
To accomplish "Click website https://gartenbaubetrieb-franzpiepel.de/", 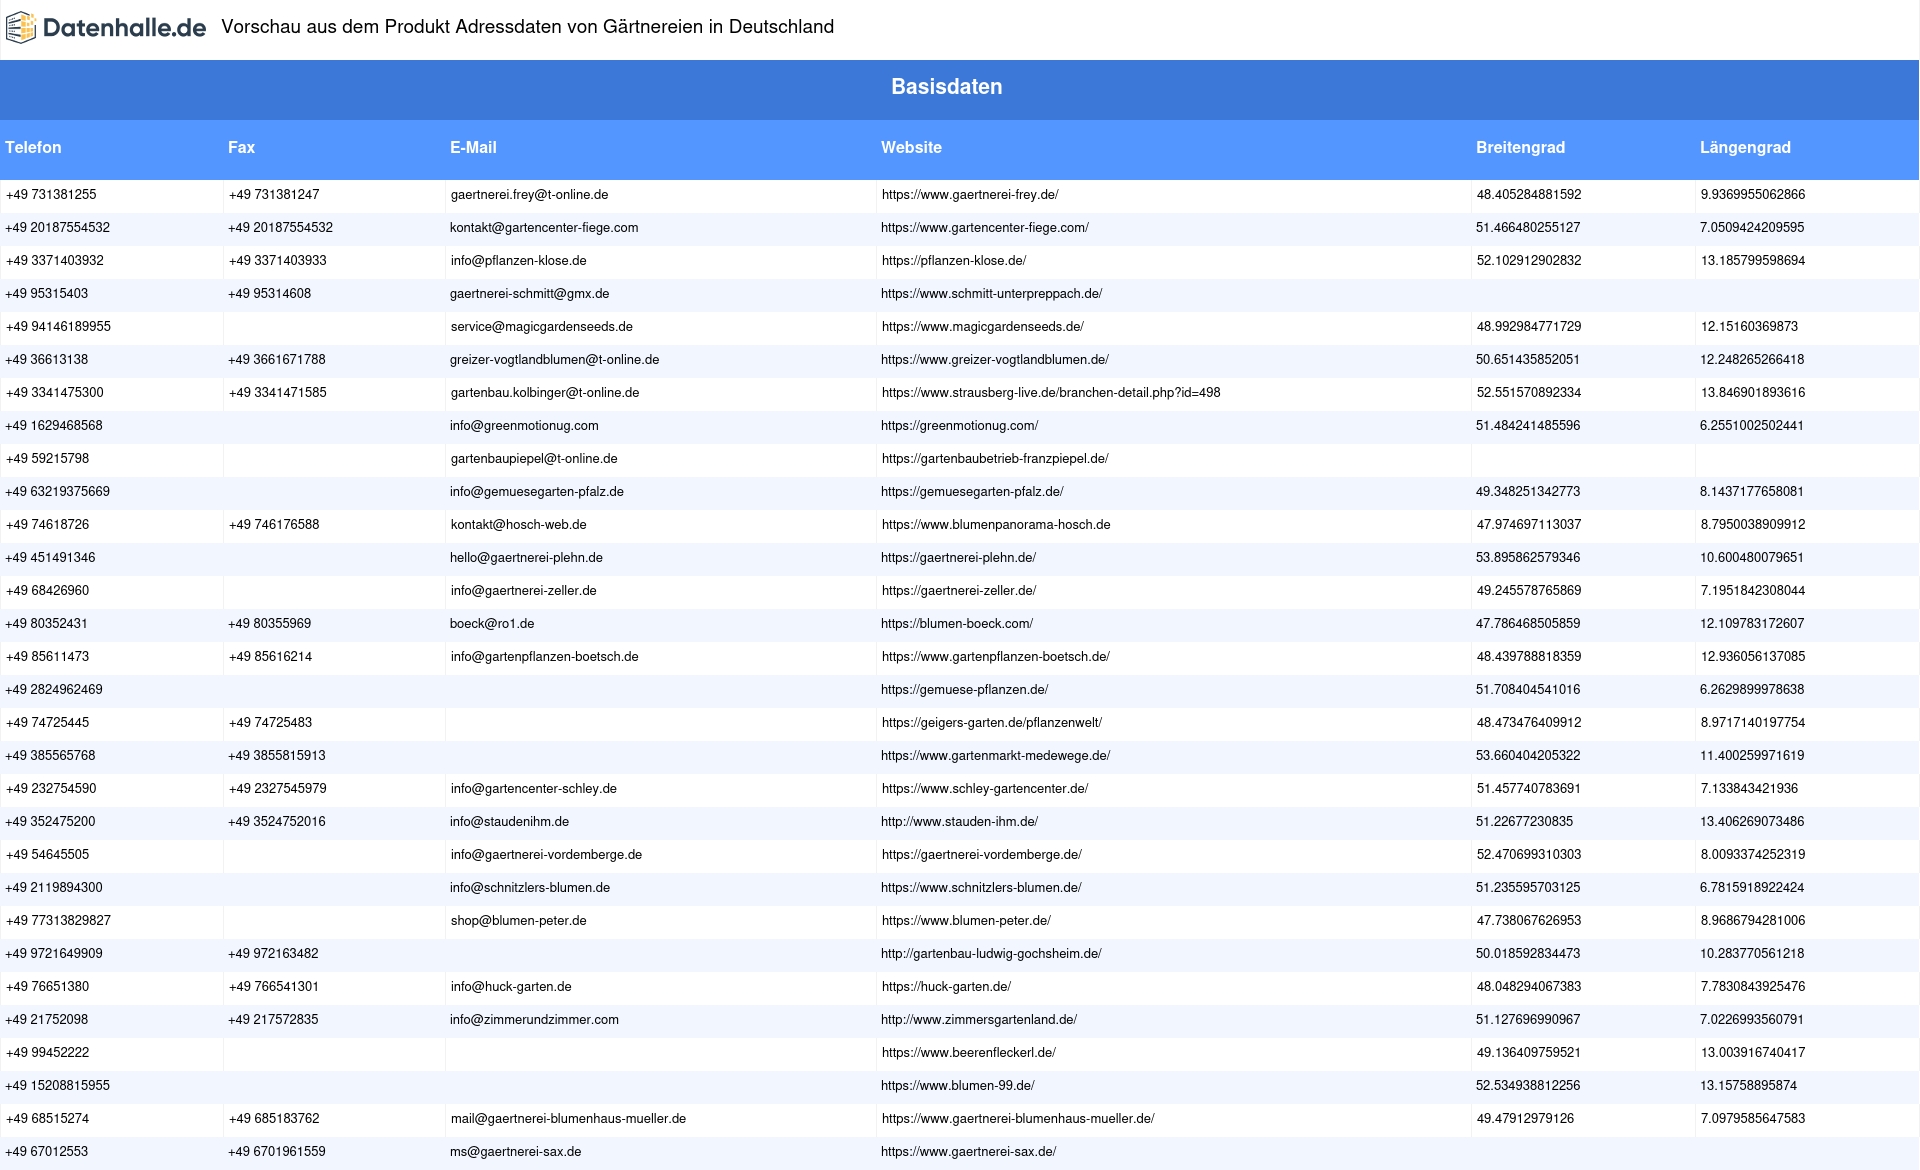I will point(995,459).
